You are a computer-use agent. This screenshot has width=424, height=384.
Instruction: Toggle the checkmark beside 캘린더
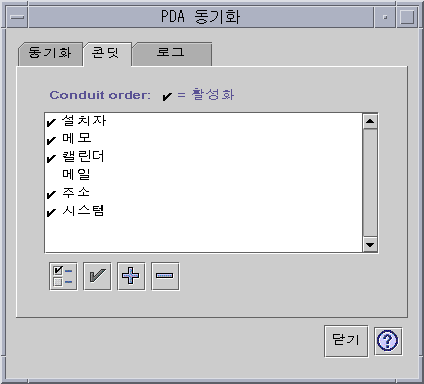(51, 158)
